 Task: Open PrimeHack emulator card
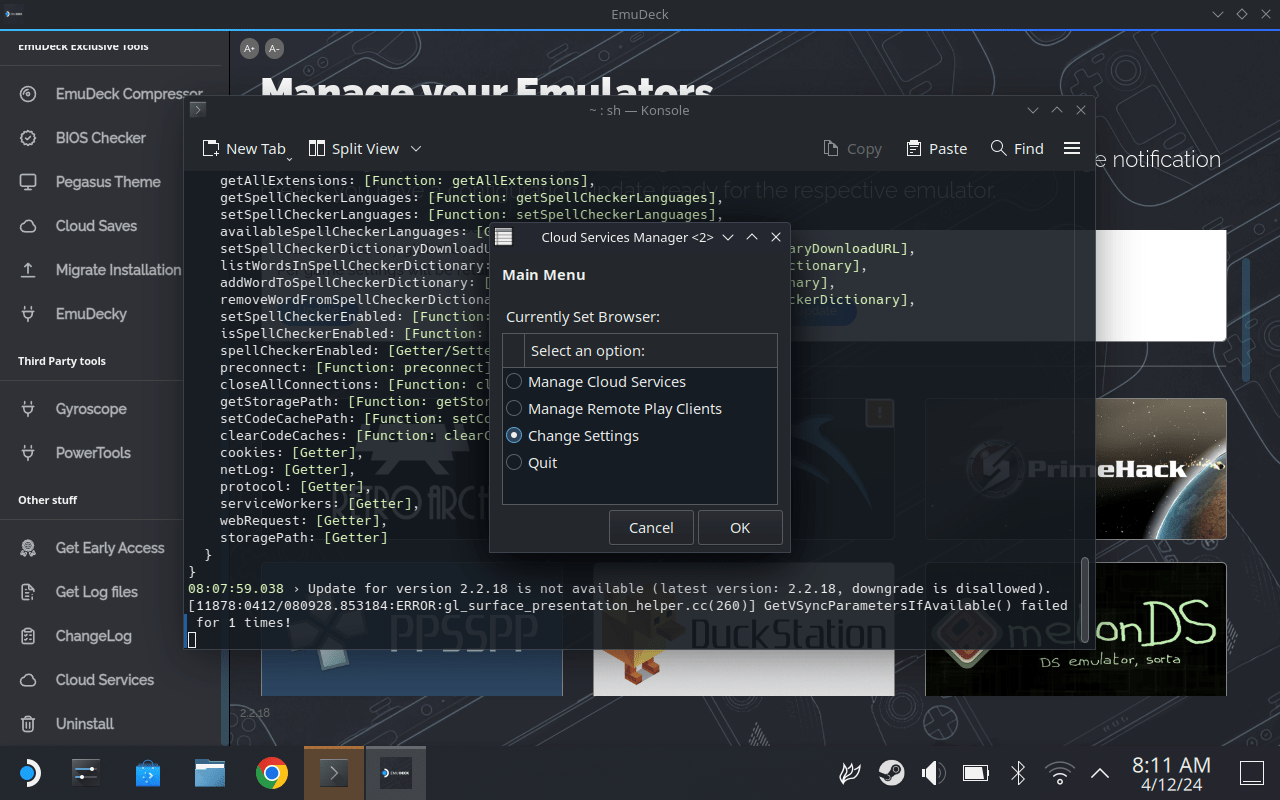[1076, 469]
